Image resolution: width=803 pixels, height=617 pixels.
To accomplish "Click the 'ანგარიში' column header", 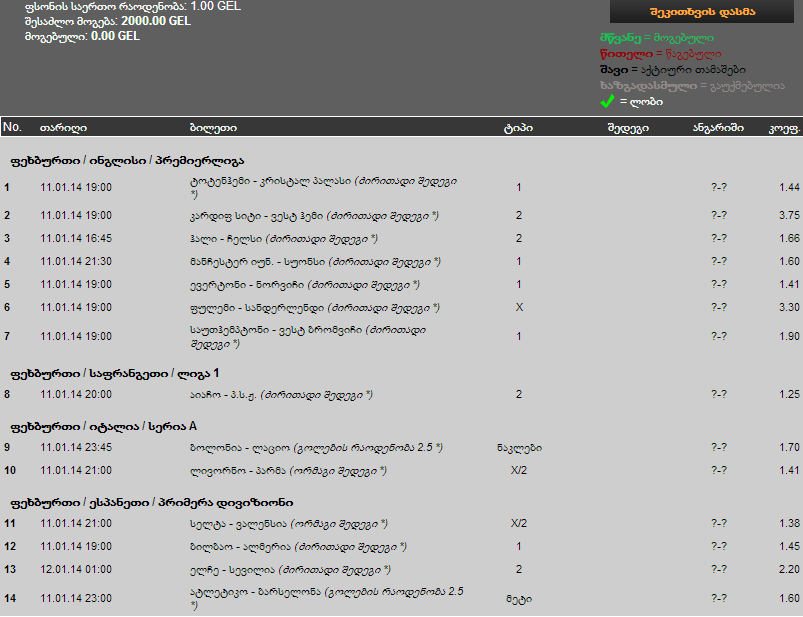I will (718, 127).
